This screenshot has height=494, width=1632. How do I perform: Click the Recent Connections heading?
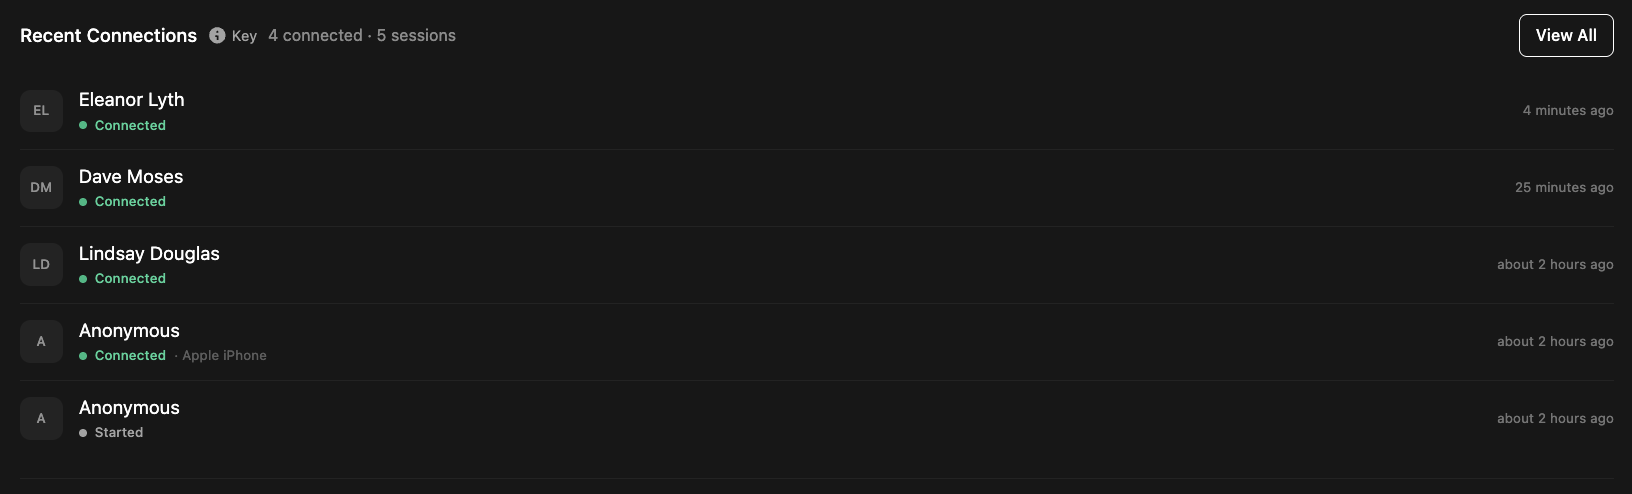coord(108,36)
